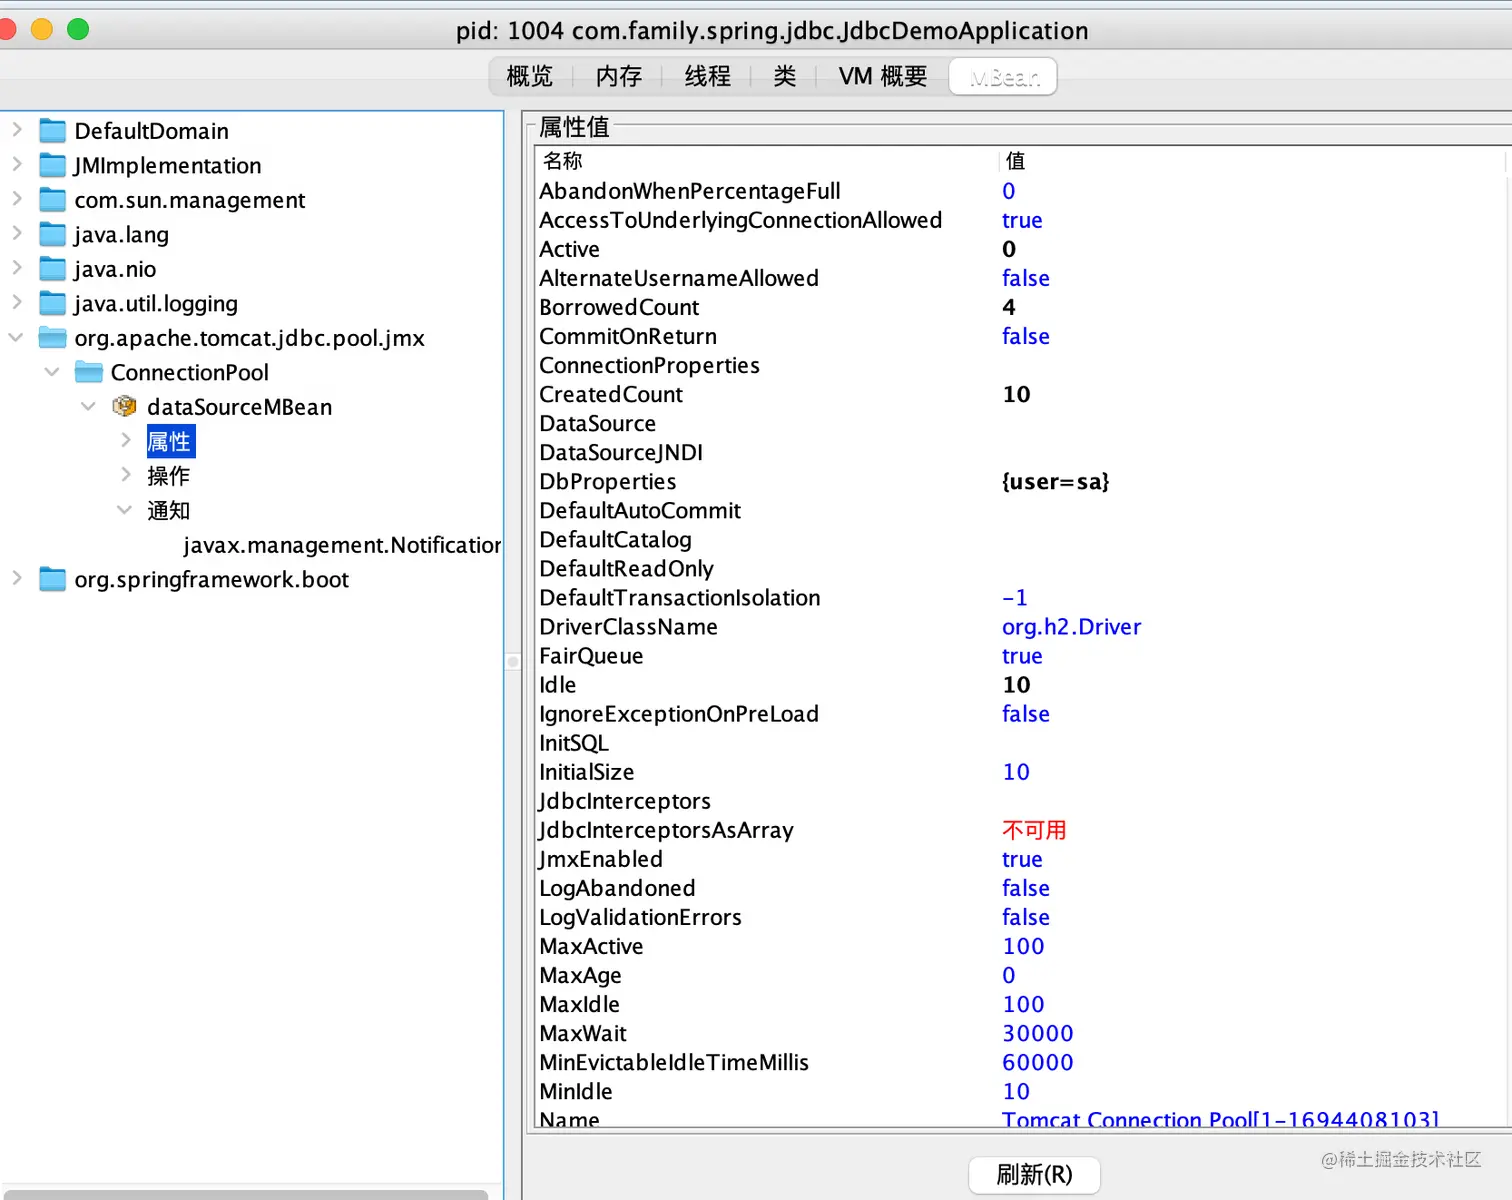Screen dimensions: 1512x1200
Task: Click the org.springframework.boot folder icon
Action: point(52,579)
